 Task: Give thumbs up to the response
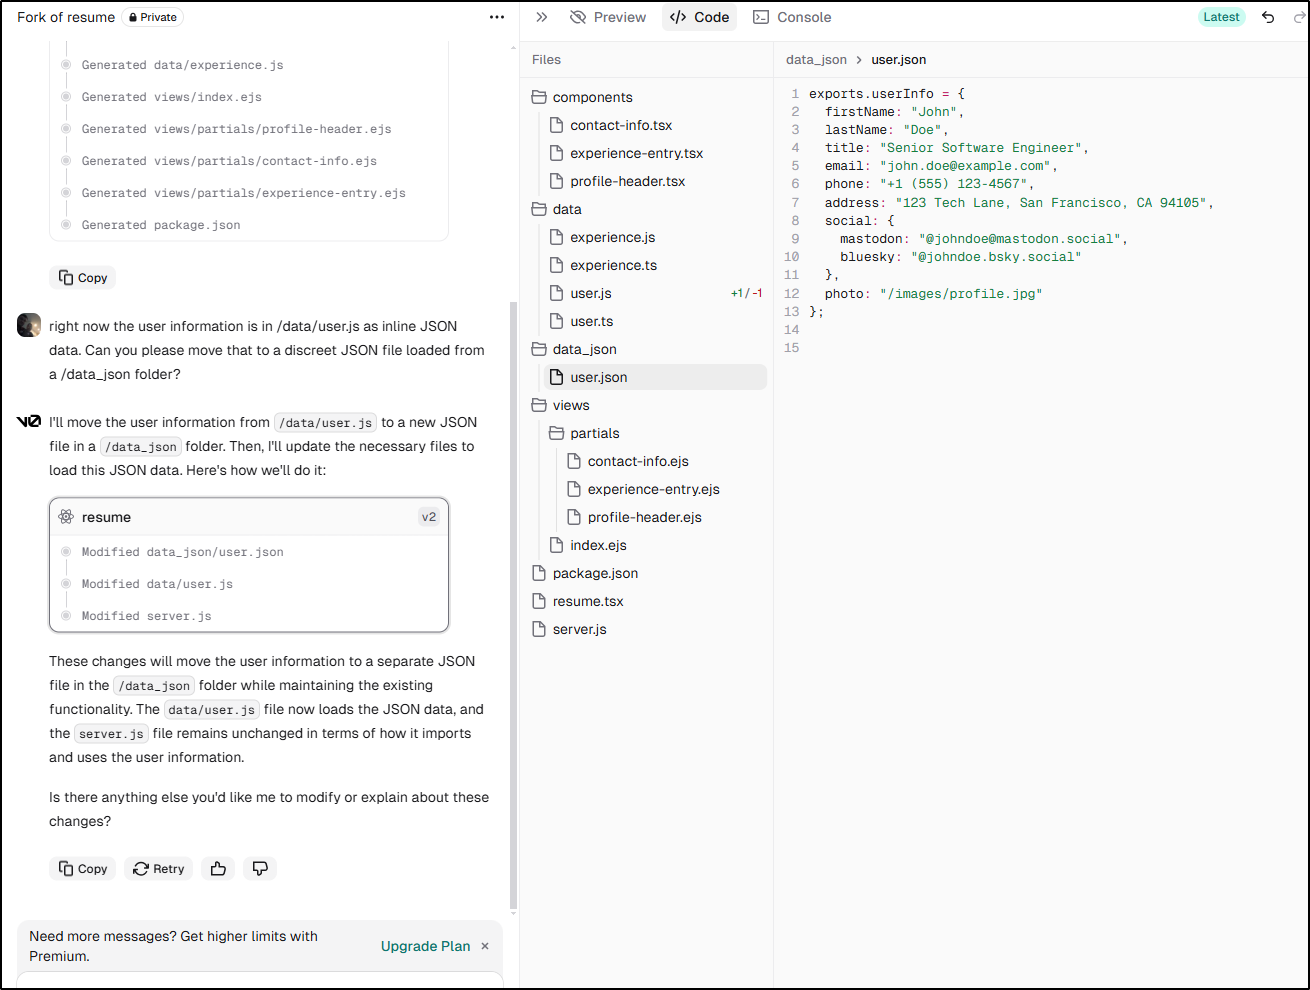(x=218, y=869)
